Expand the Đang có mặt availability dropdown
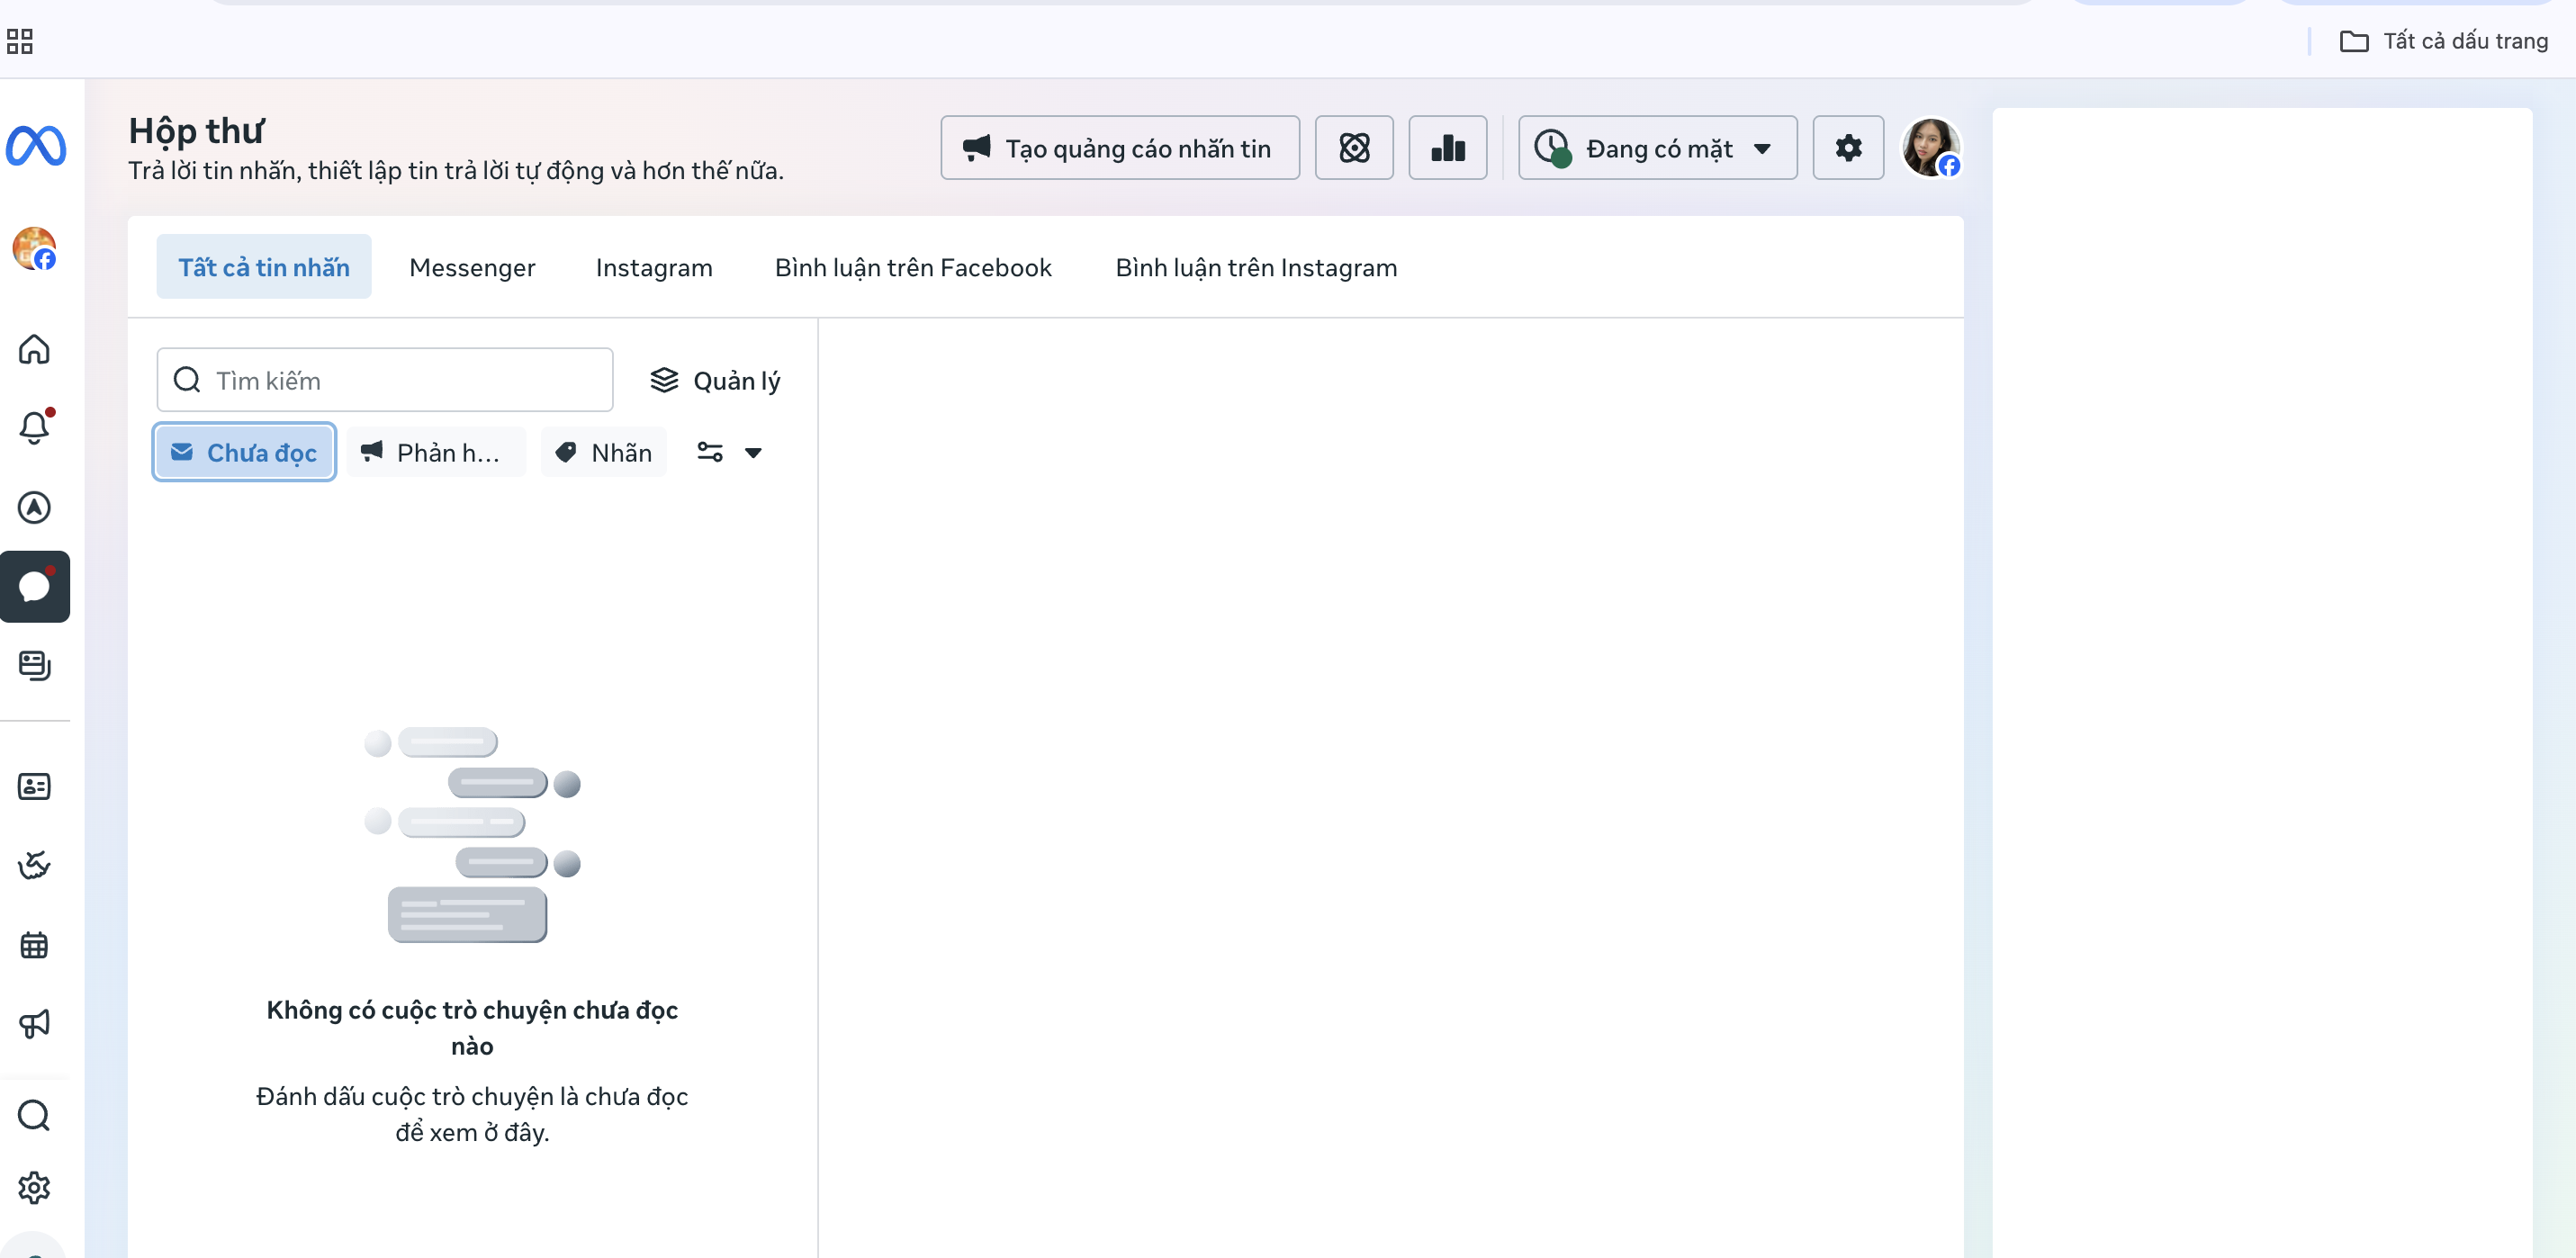The image size is (2576, 1258). click(x=1656, y=148)
